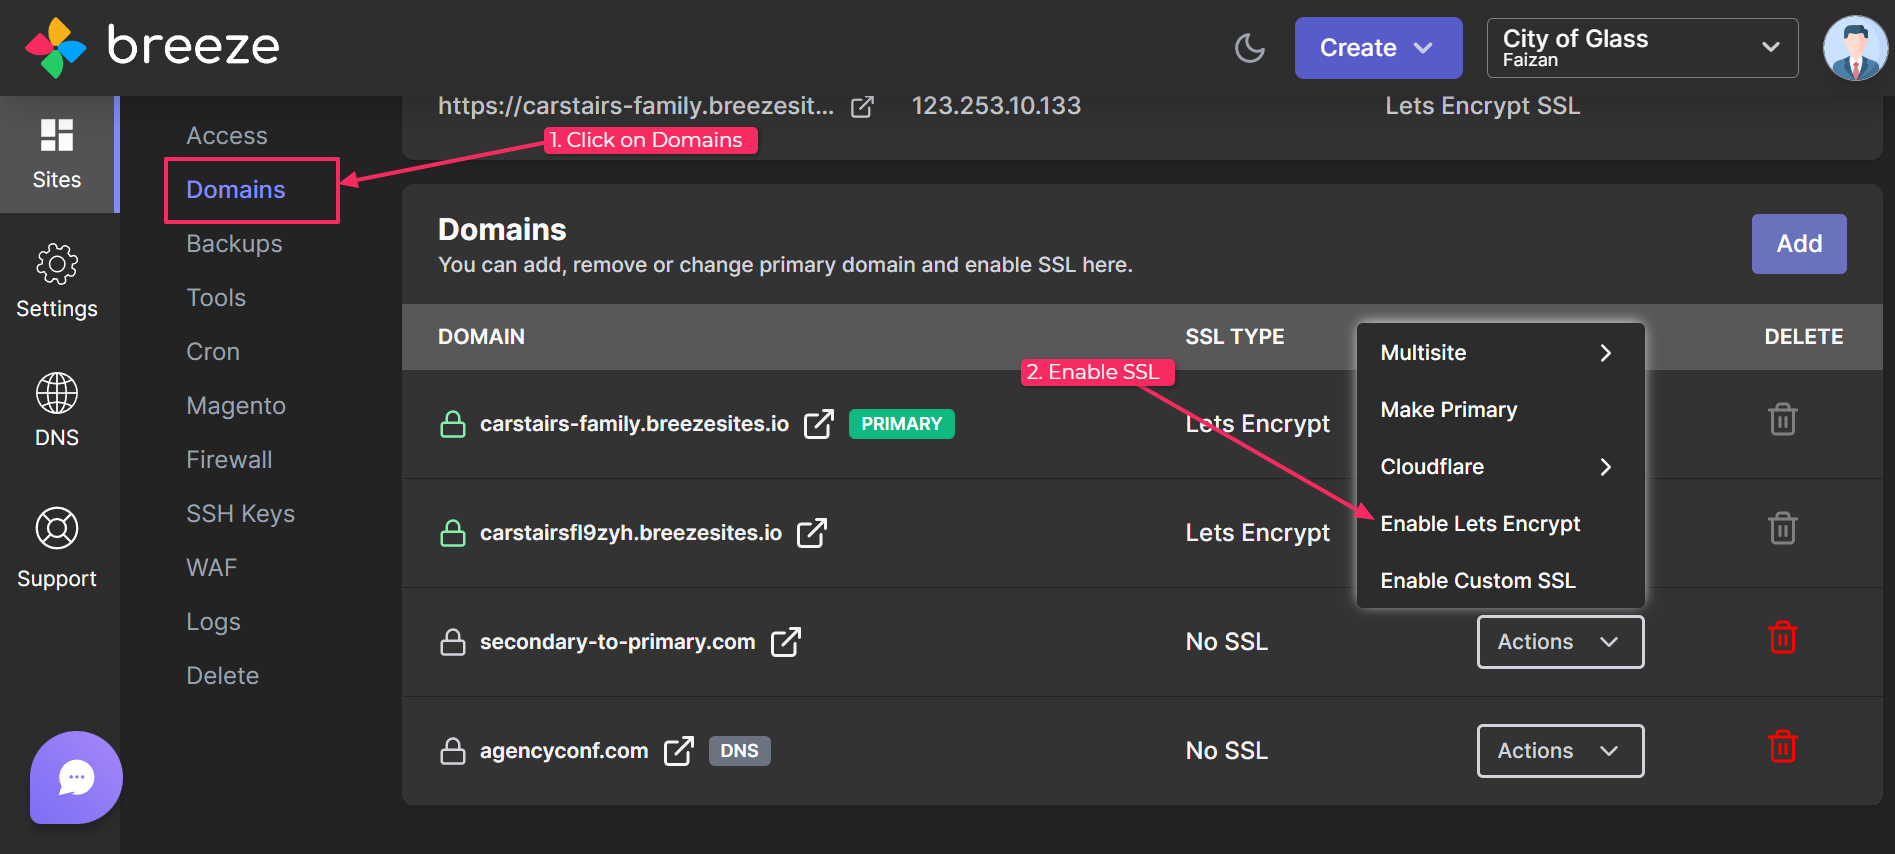Click lock icon for secondary-to-primary.com
This screenshot has height=854, width=1895.
coord(453,642)
